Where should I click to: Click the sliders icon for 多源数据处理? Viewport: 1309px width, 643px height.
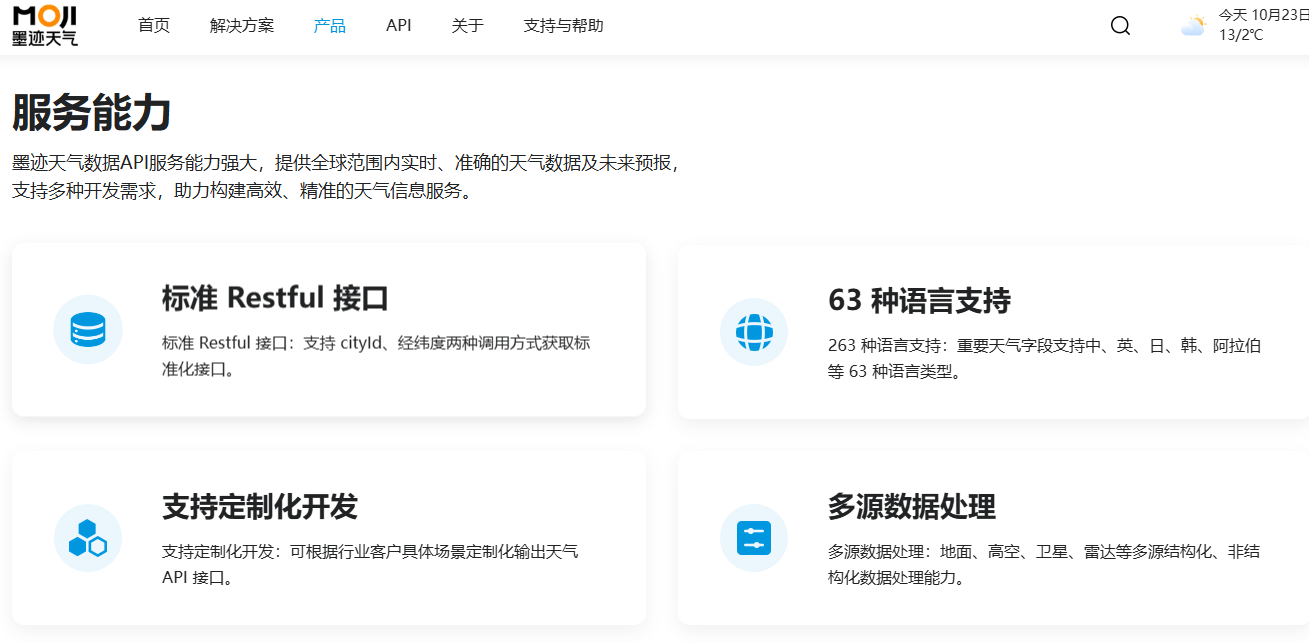[754, 538]
